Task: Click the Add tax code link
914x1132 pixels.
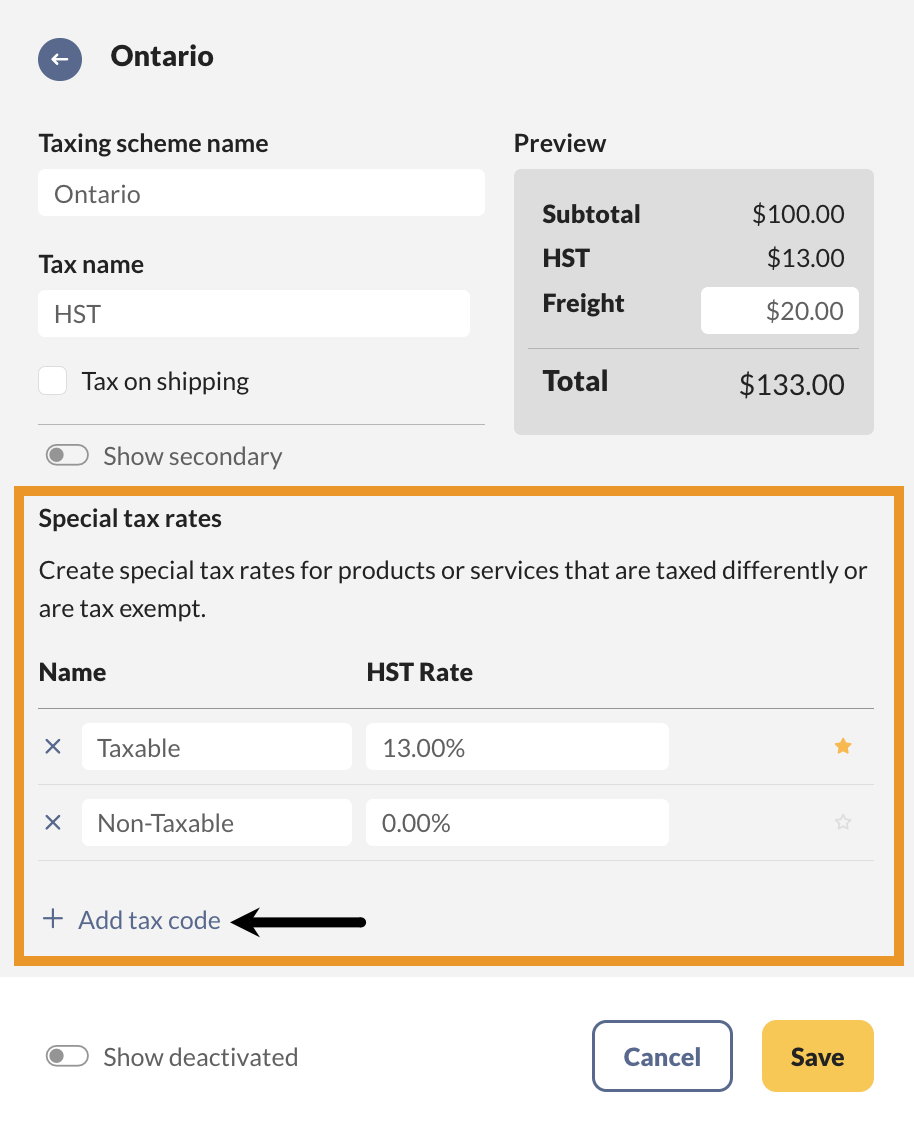Action: click(149, 920)
